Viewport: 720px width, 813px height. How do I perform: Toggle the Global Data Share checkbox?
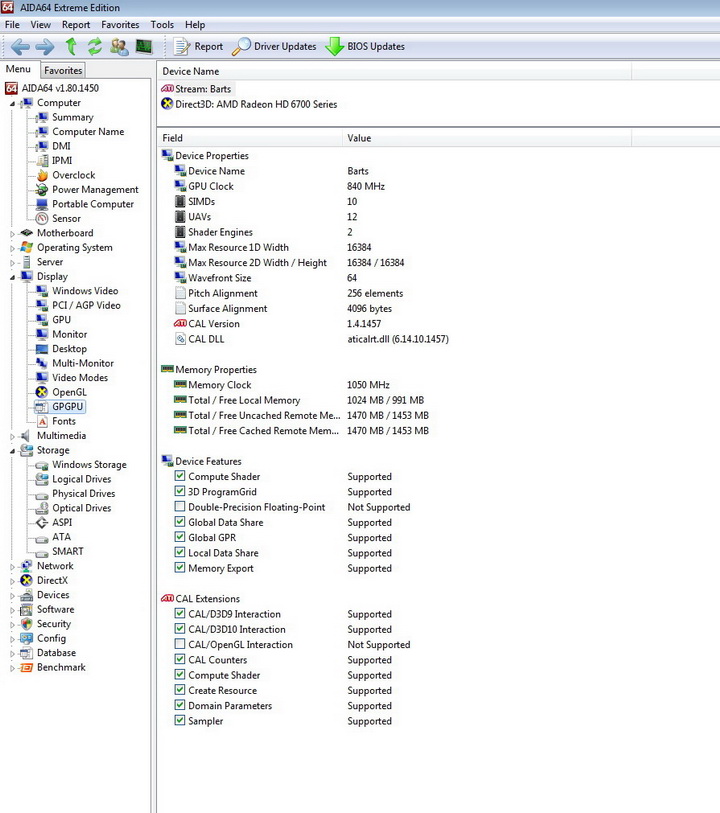click(x=180, y=522)
